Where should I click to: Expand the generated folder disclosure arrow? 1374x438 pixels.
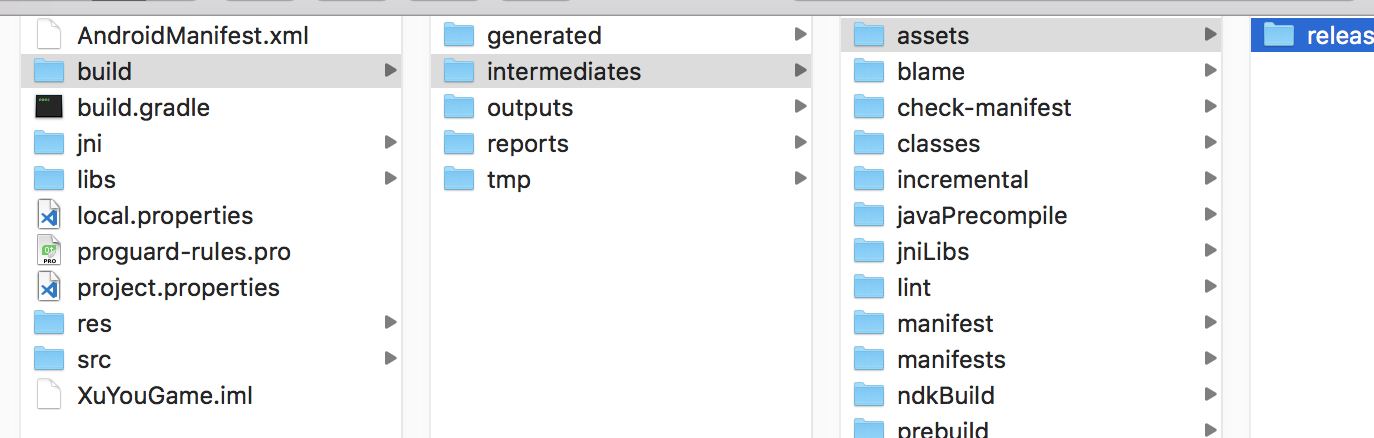[x=800, y=35]
